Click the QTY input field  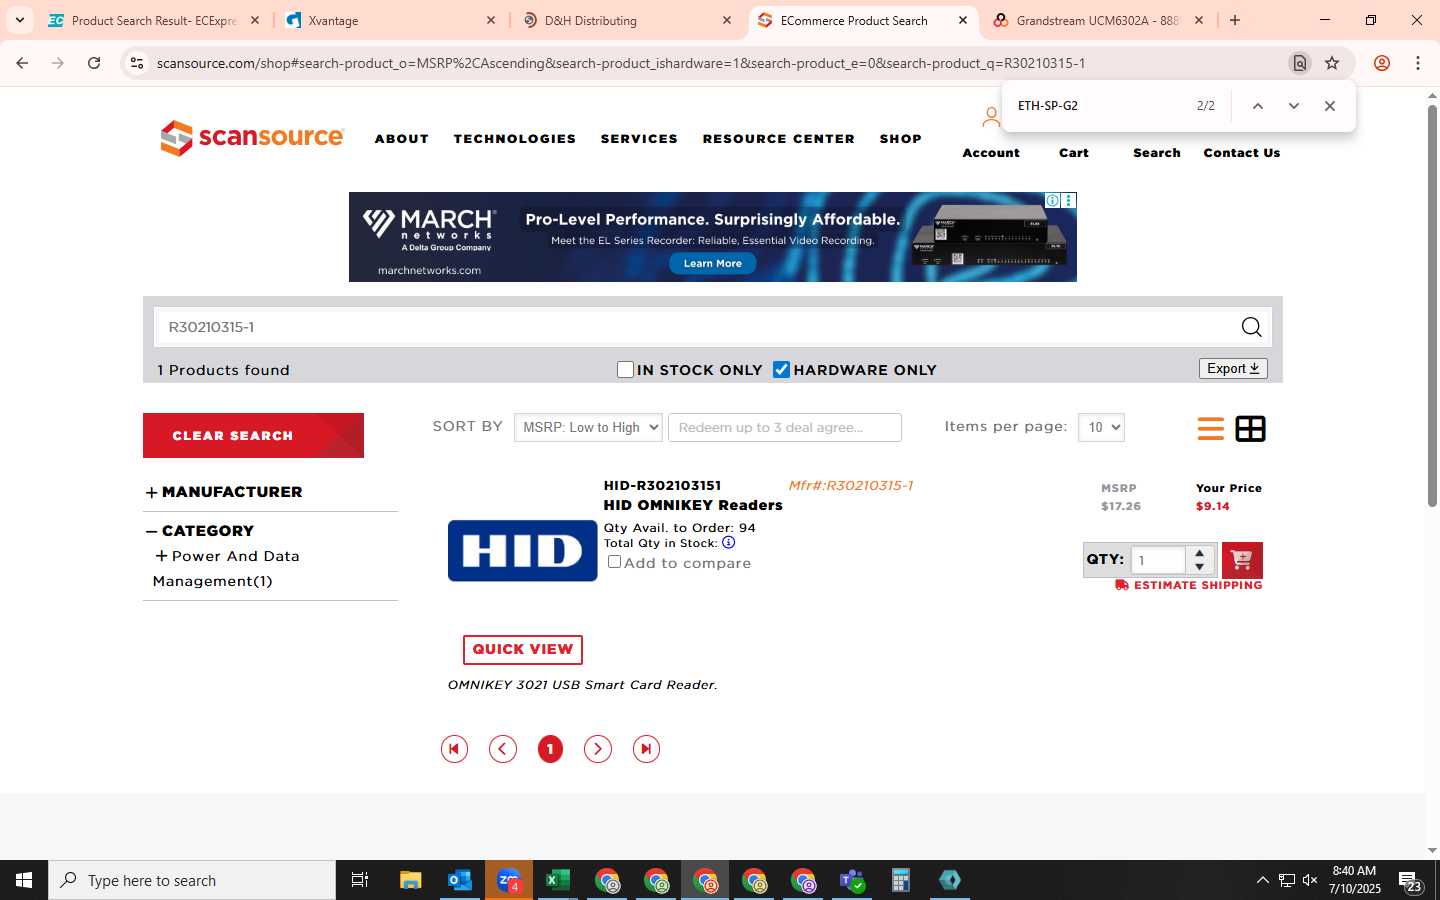(x=1158, y=560)
